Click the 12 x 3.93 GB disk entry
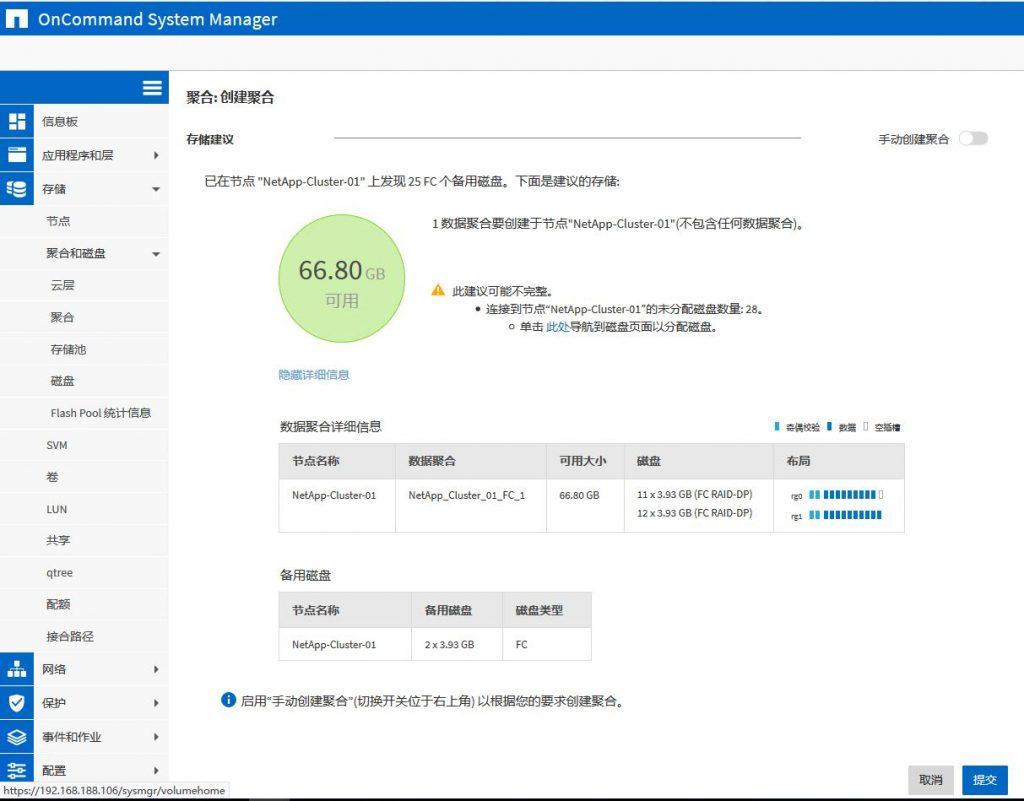This screenshot has height=801, width=1024. [x=695, y=513]
